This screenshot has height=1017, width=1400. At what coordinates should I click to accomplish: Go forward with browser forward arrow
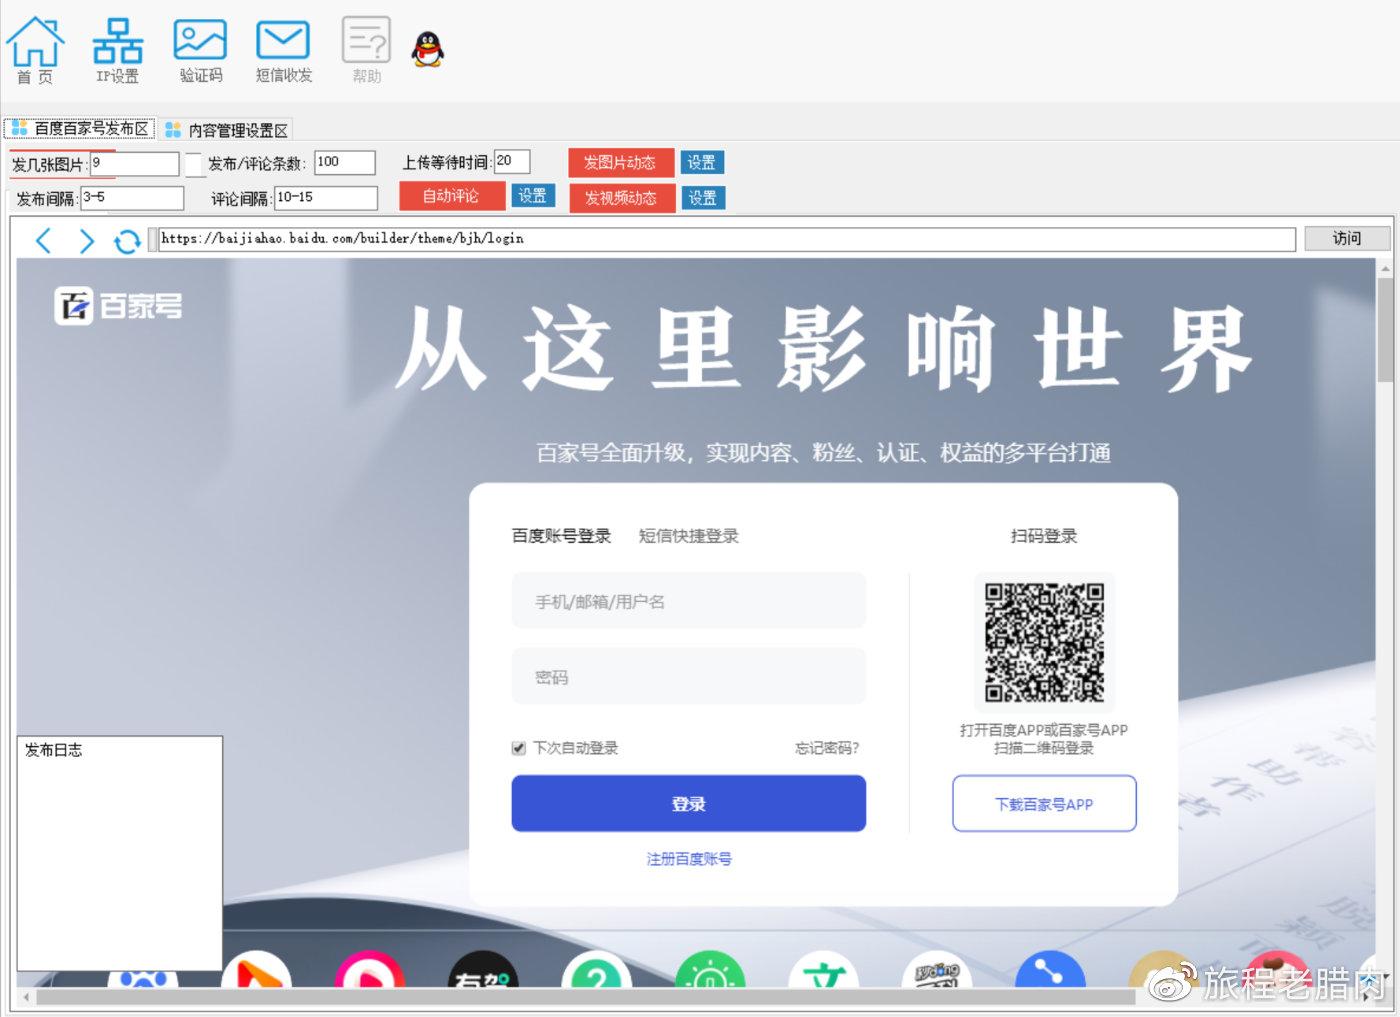pos(86,240)
